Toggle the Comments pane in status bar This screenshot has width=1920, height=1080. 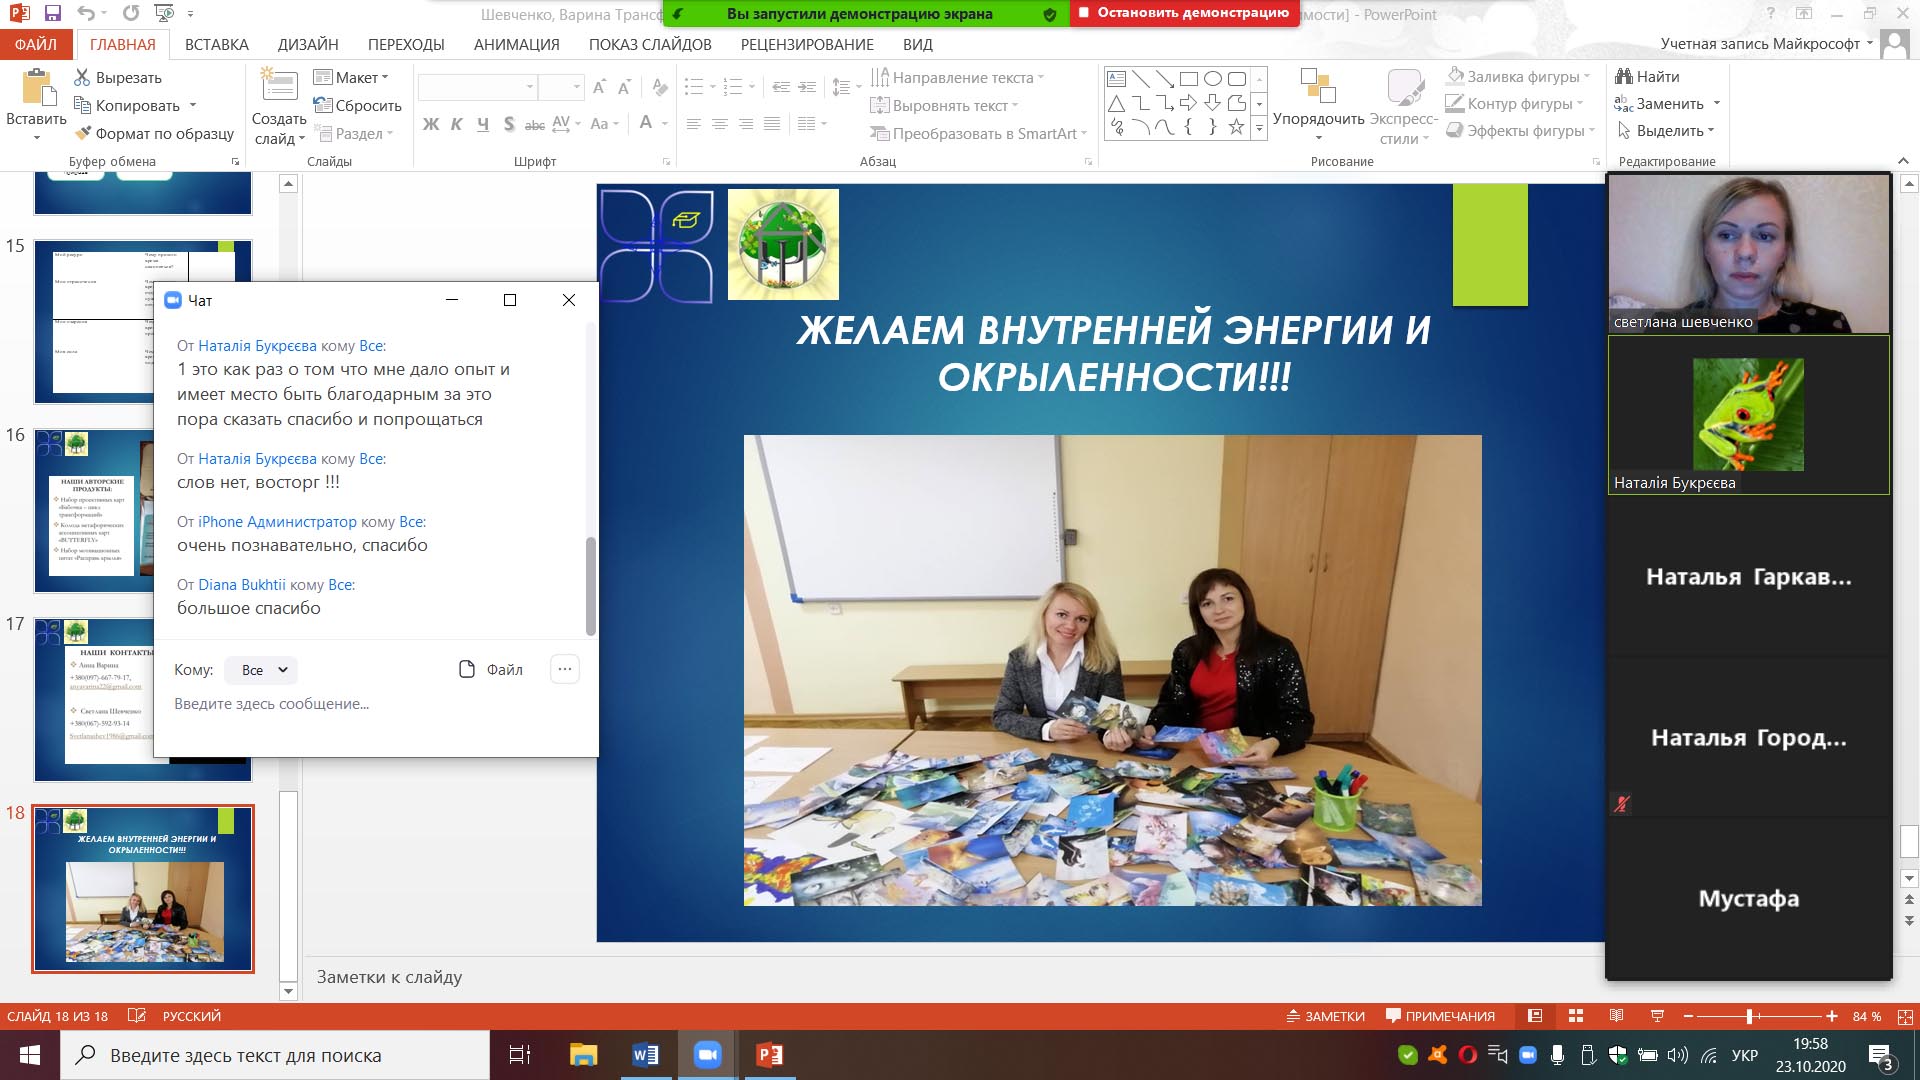[1440, 1016]
